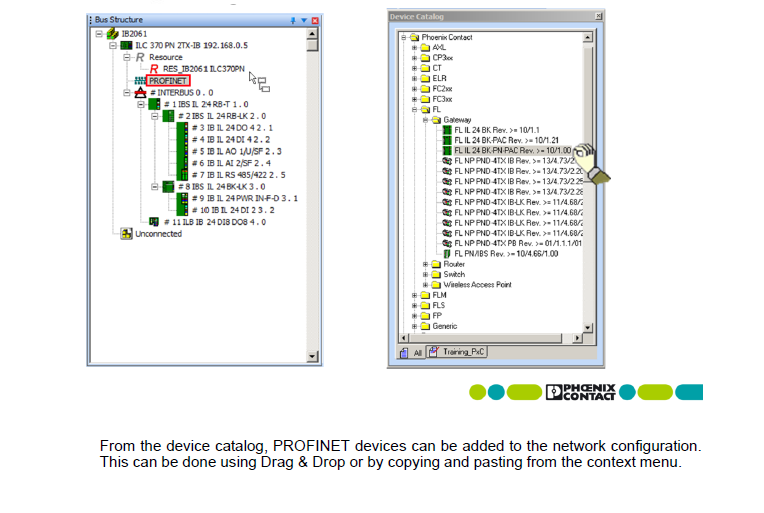
Task: Open the Bus Structure panel dropdown arrow
Action: (x=304, y=20)
